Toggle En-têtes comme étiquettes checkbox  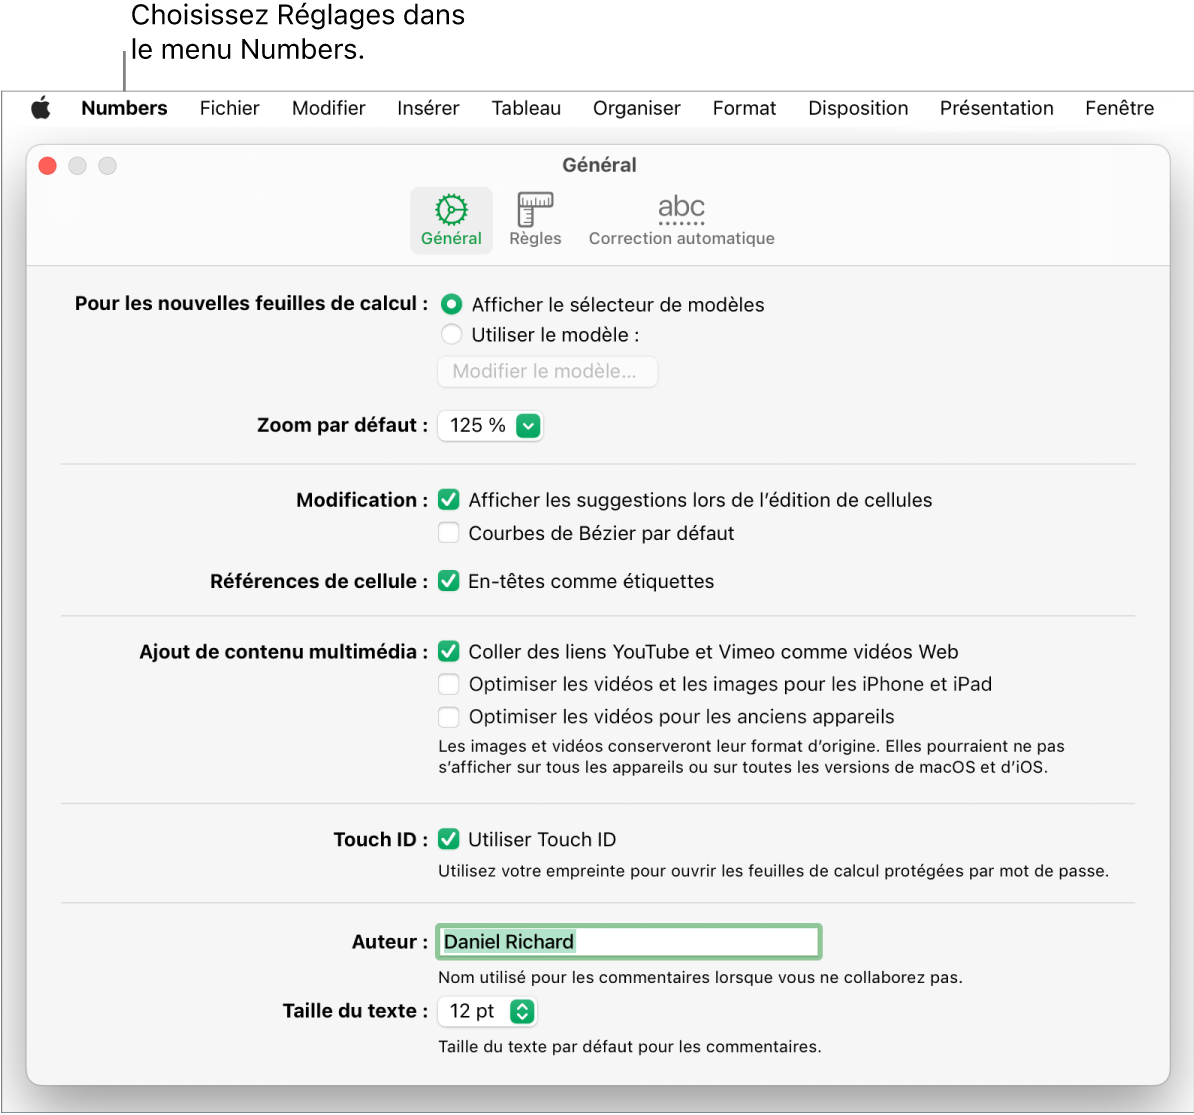pyautogui.click(x=449, y=581)
